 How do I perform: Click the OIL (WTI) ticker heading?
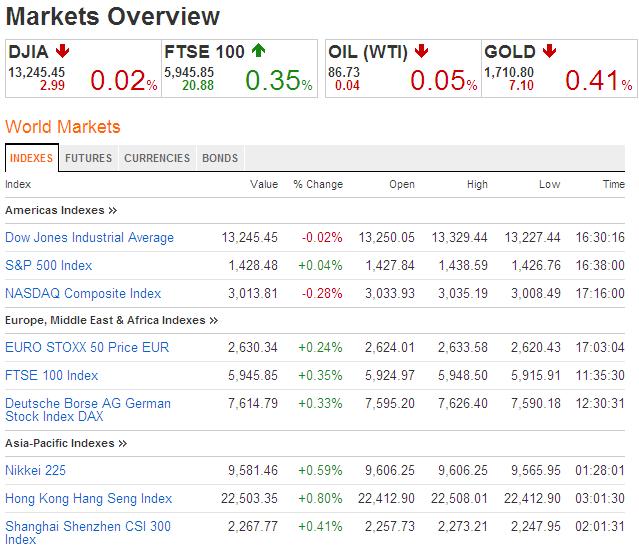click(368, 52)
